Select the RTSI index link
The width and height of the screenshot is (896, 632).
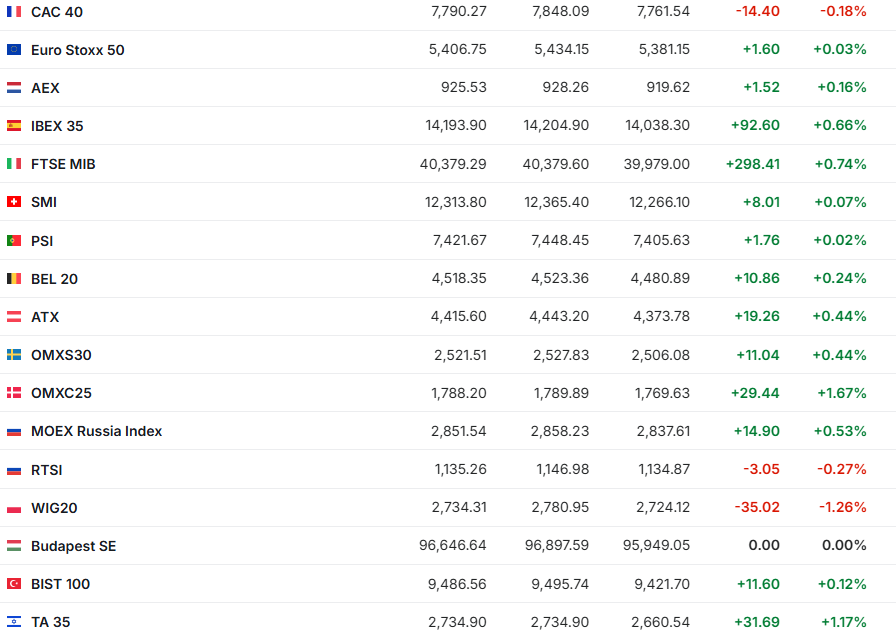coord(47,470)
